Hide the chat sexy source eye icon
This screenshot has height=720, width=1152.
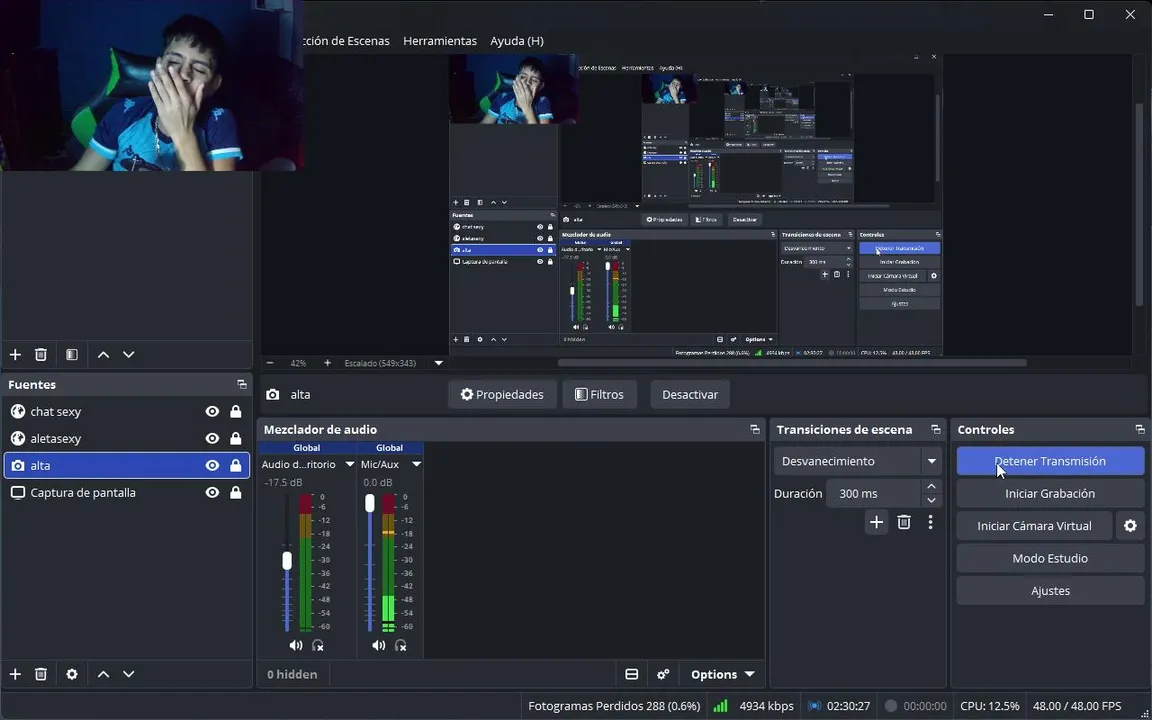tap(212, 411)
